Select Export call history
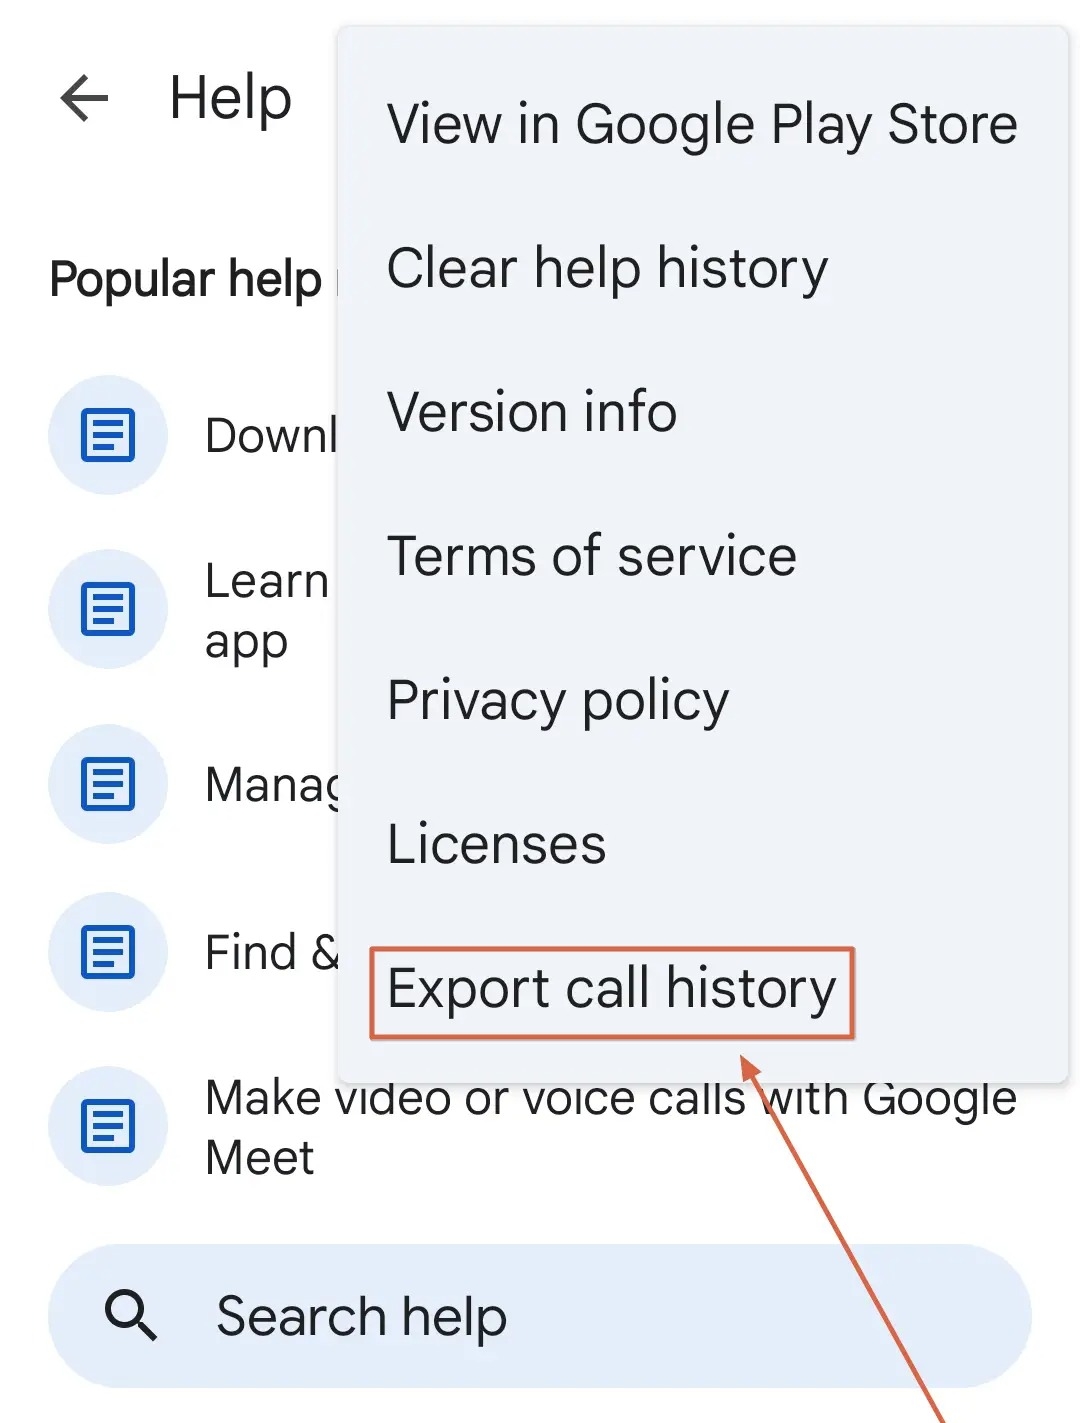Viewport: 1080px width, 1423px height. [612, 989]
